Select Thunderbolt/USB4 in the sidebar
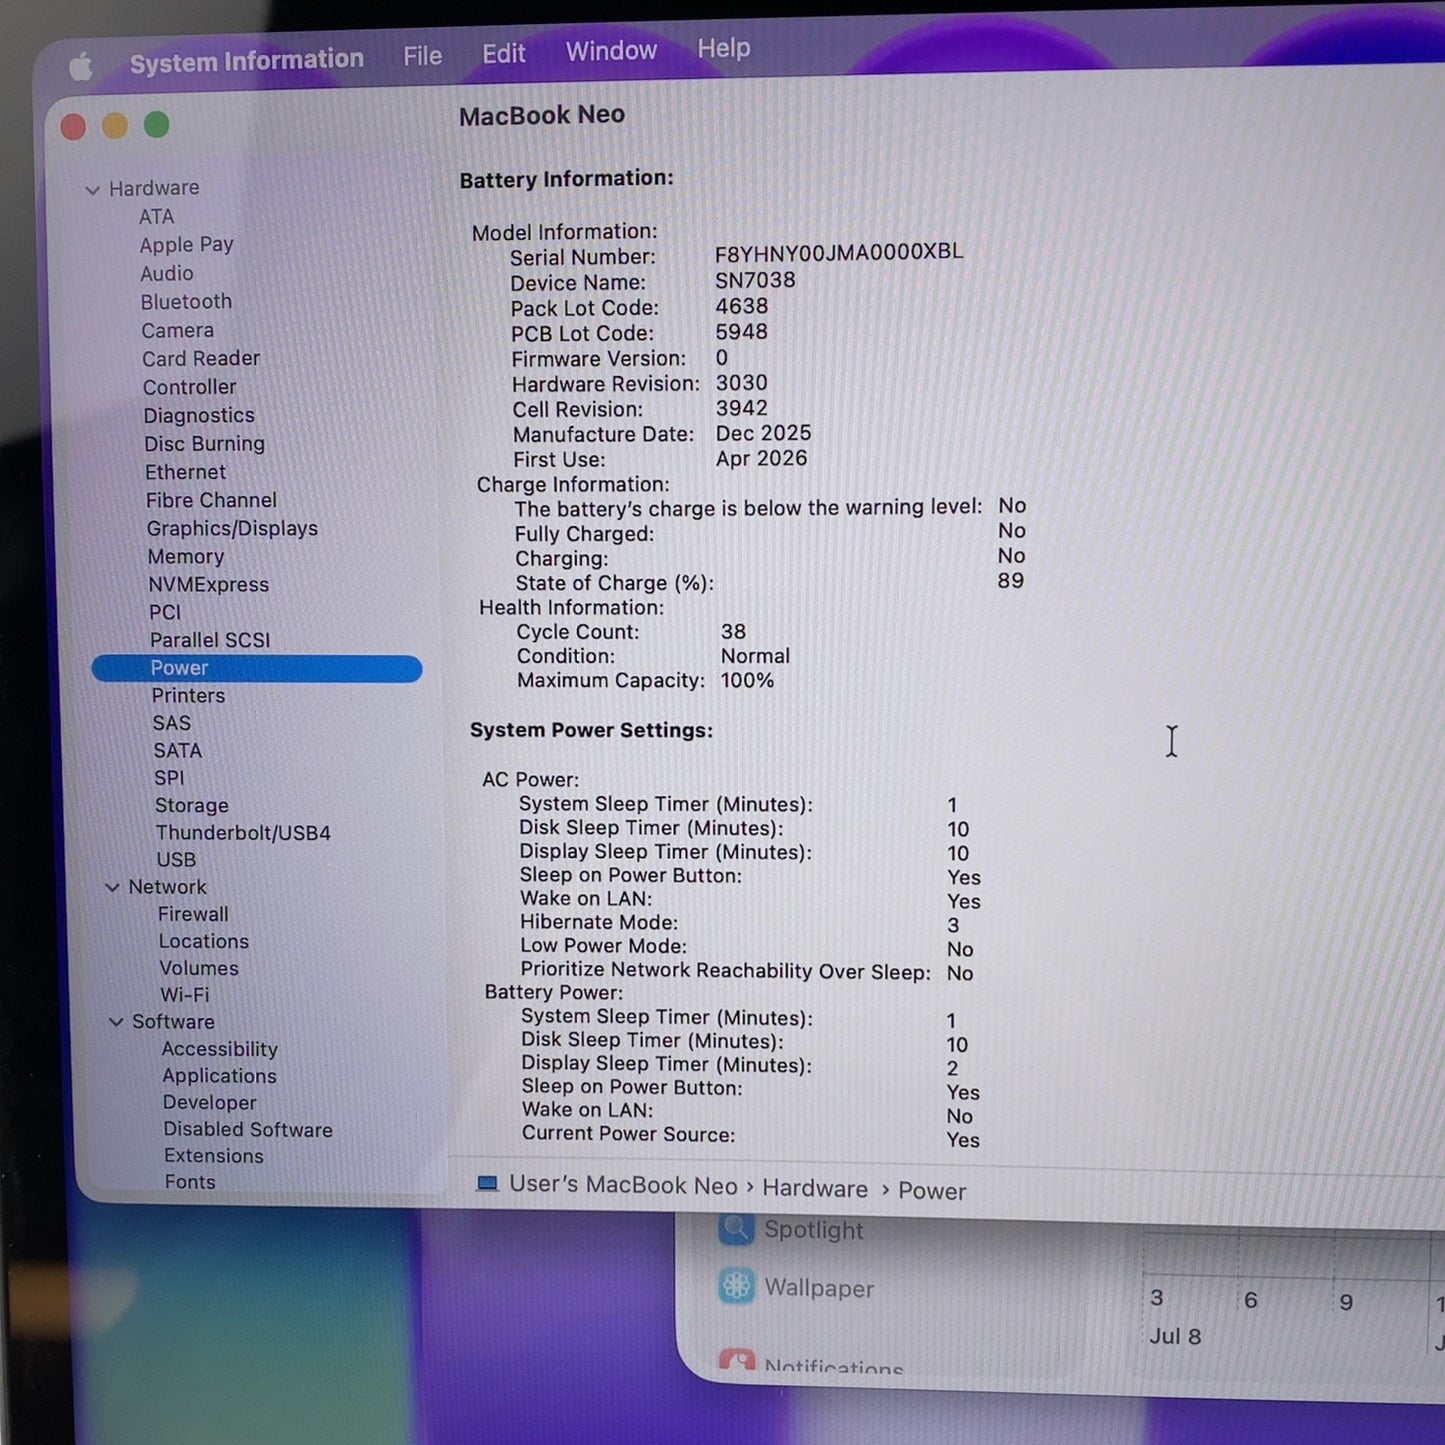The width and height of the screenshot is (1445, 1445). 243,833
